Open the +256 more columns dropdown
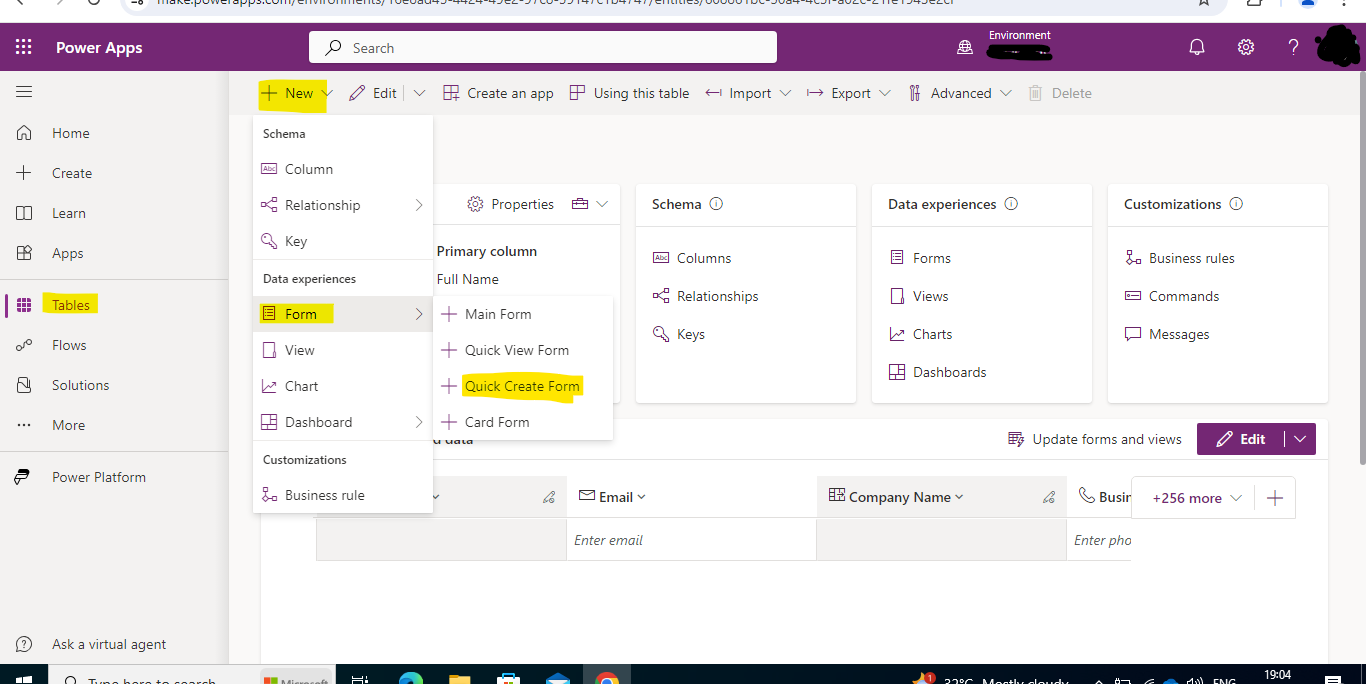The image size is (1366, 684). click(1193, 497)
